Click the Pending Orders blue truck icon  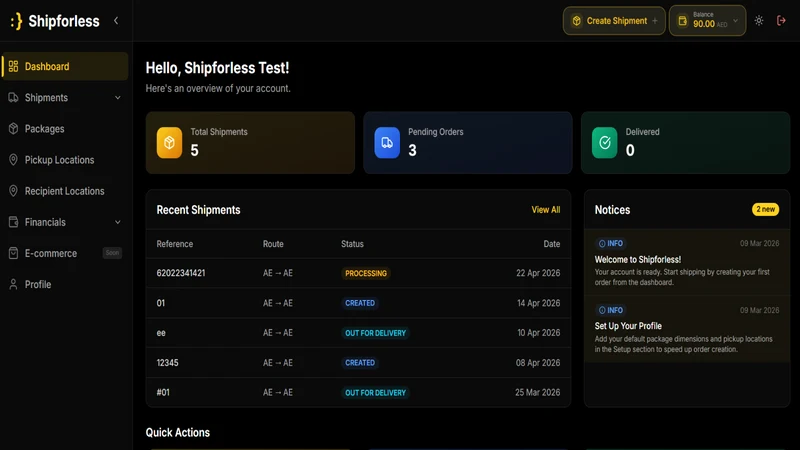tap(387, 142)
